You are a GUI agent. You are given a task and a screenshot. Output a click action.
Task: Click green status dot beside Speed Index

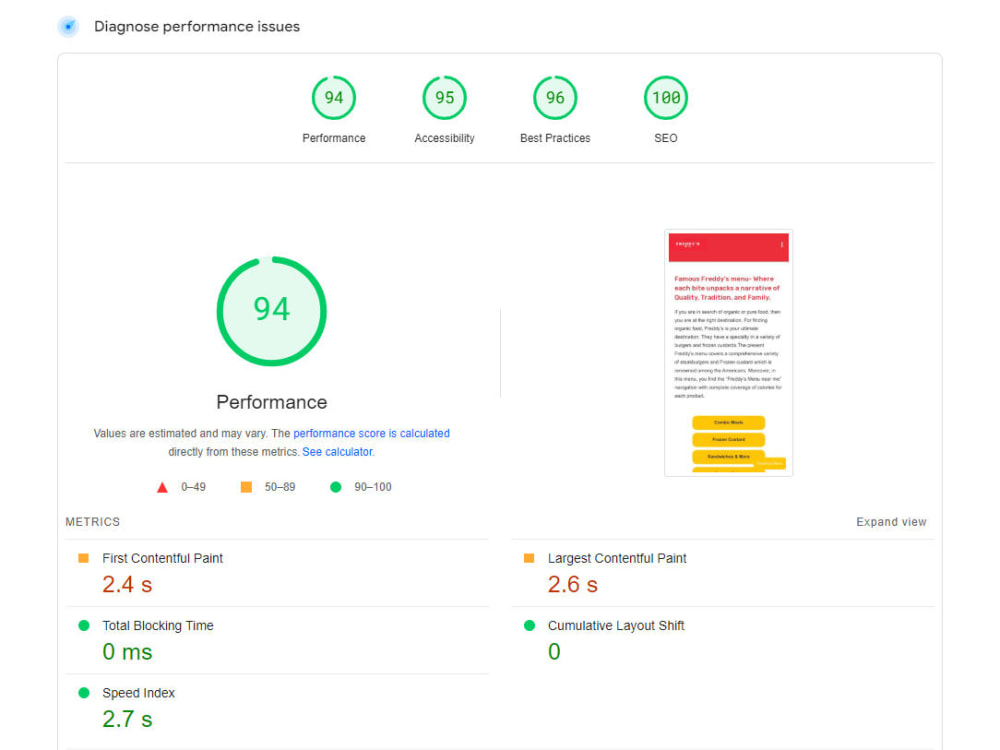tap(84, 693)
